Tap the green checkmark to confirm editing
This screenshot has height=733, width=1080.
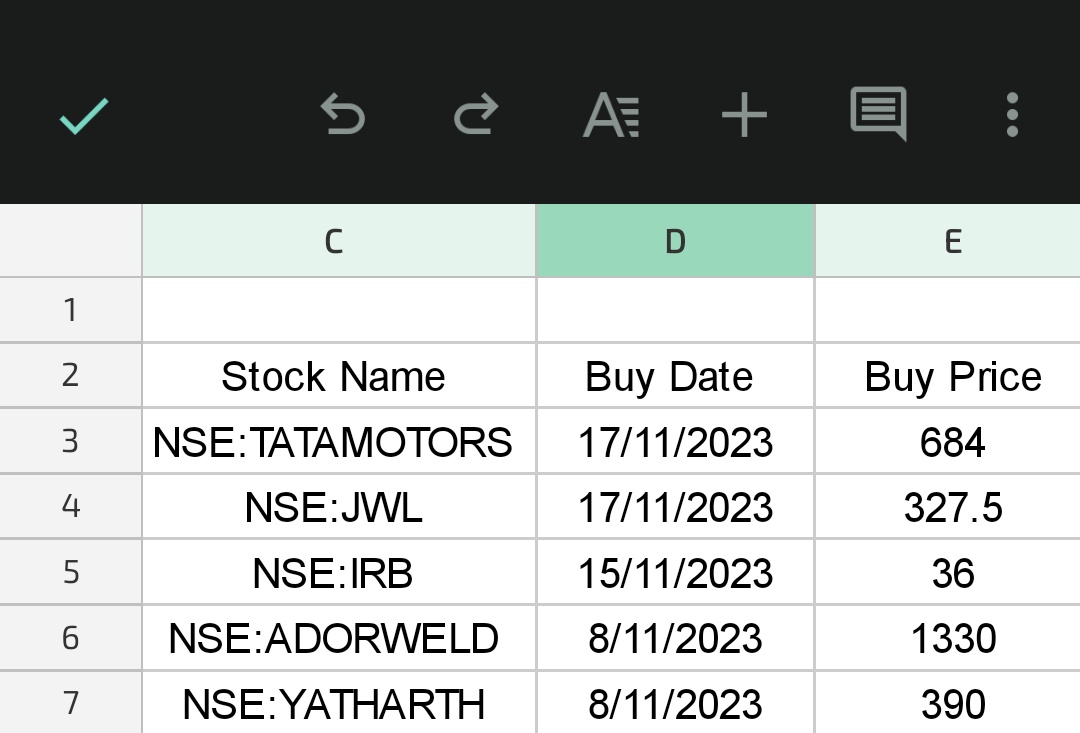coord(84,116)
